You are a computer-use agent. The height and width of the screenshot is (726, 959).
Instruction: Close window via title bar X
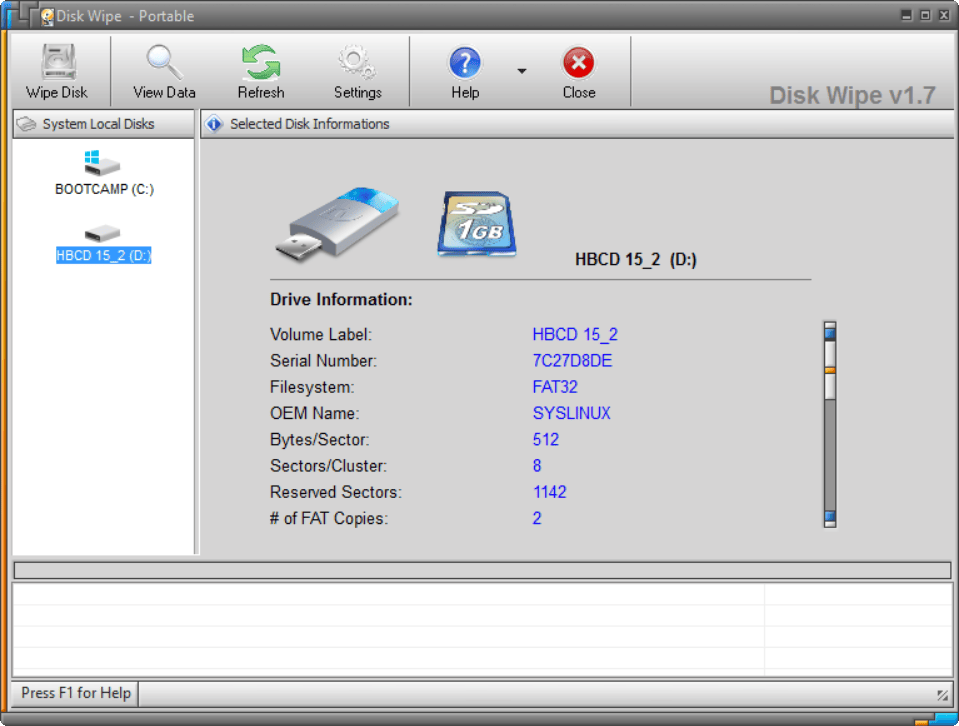point(944,15)
